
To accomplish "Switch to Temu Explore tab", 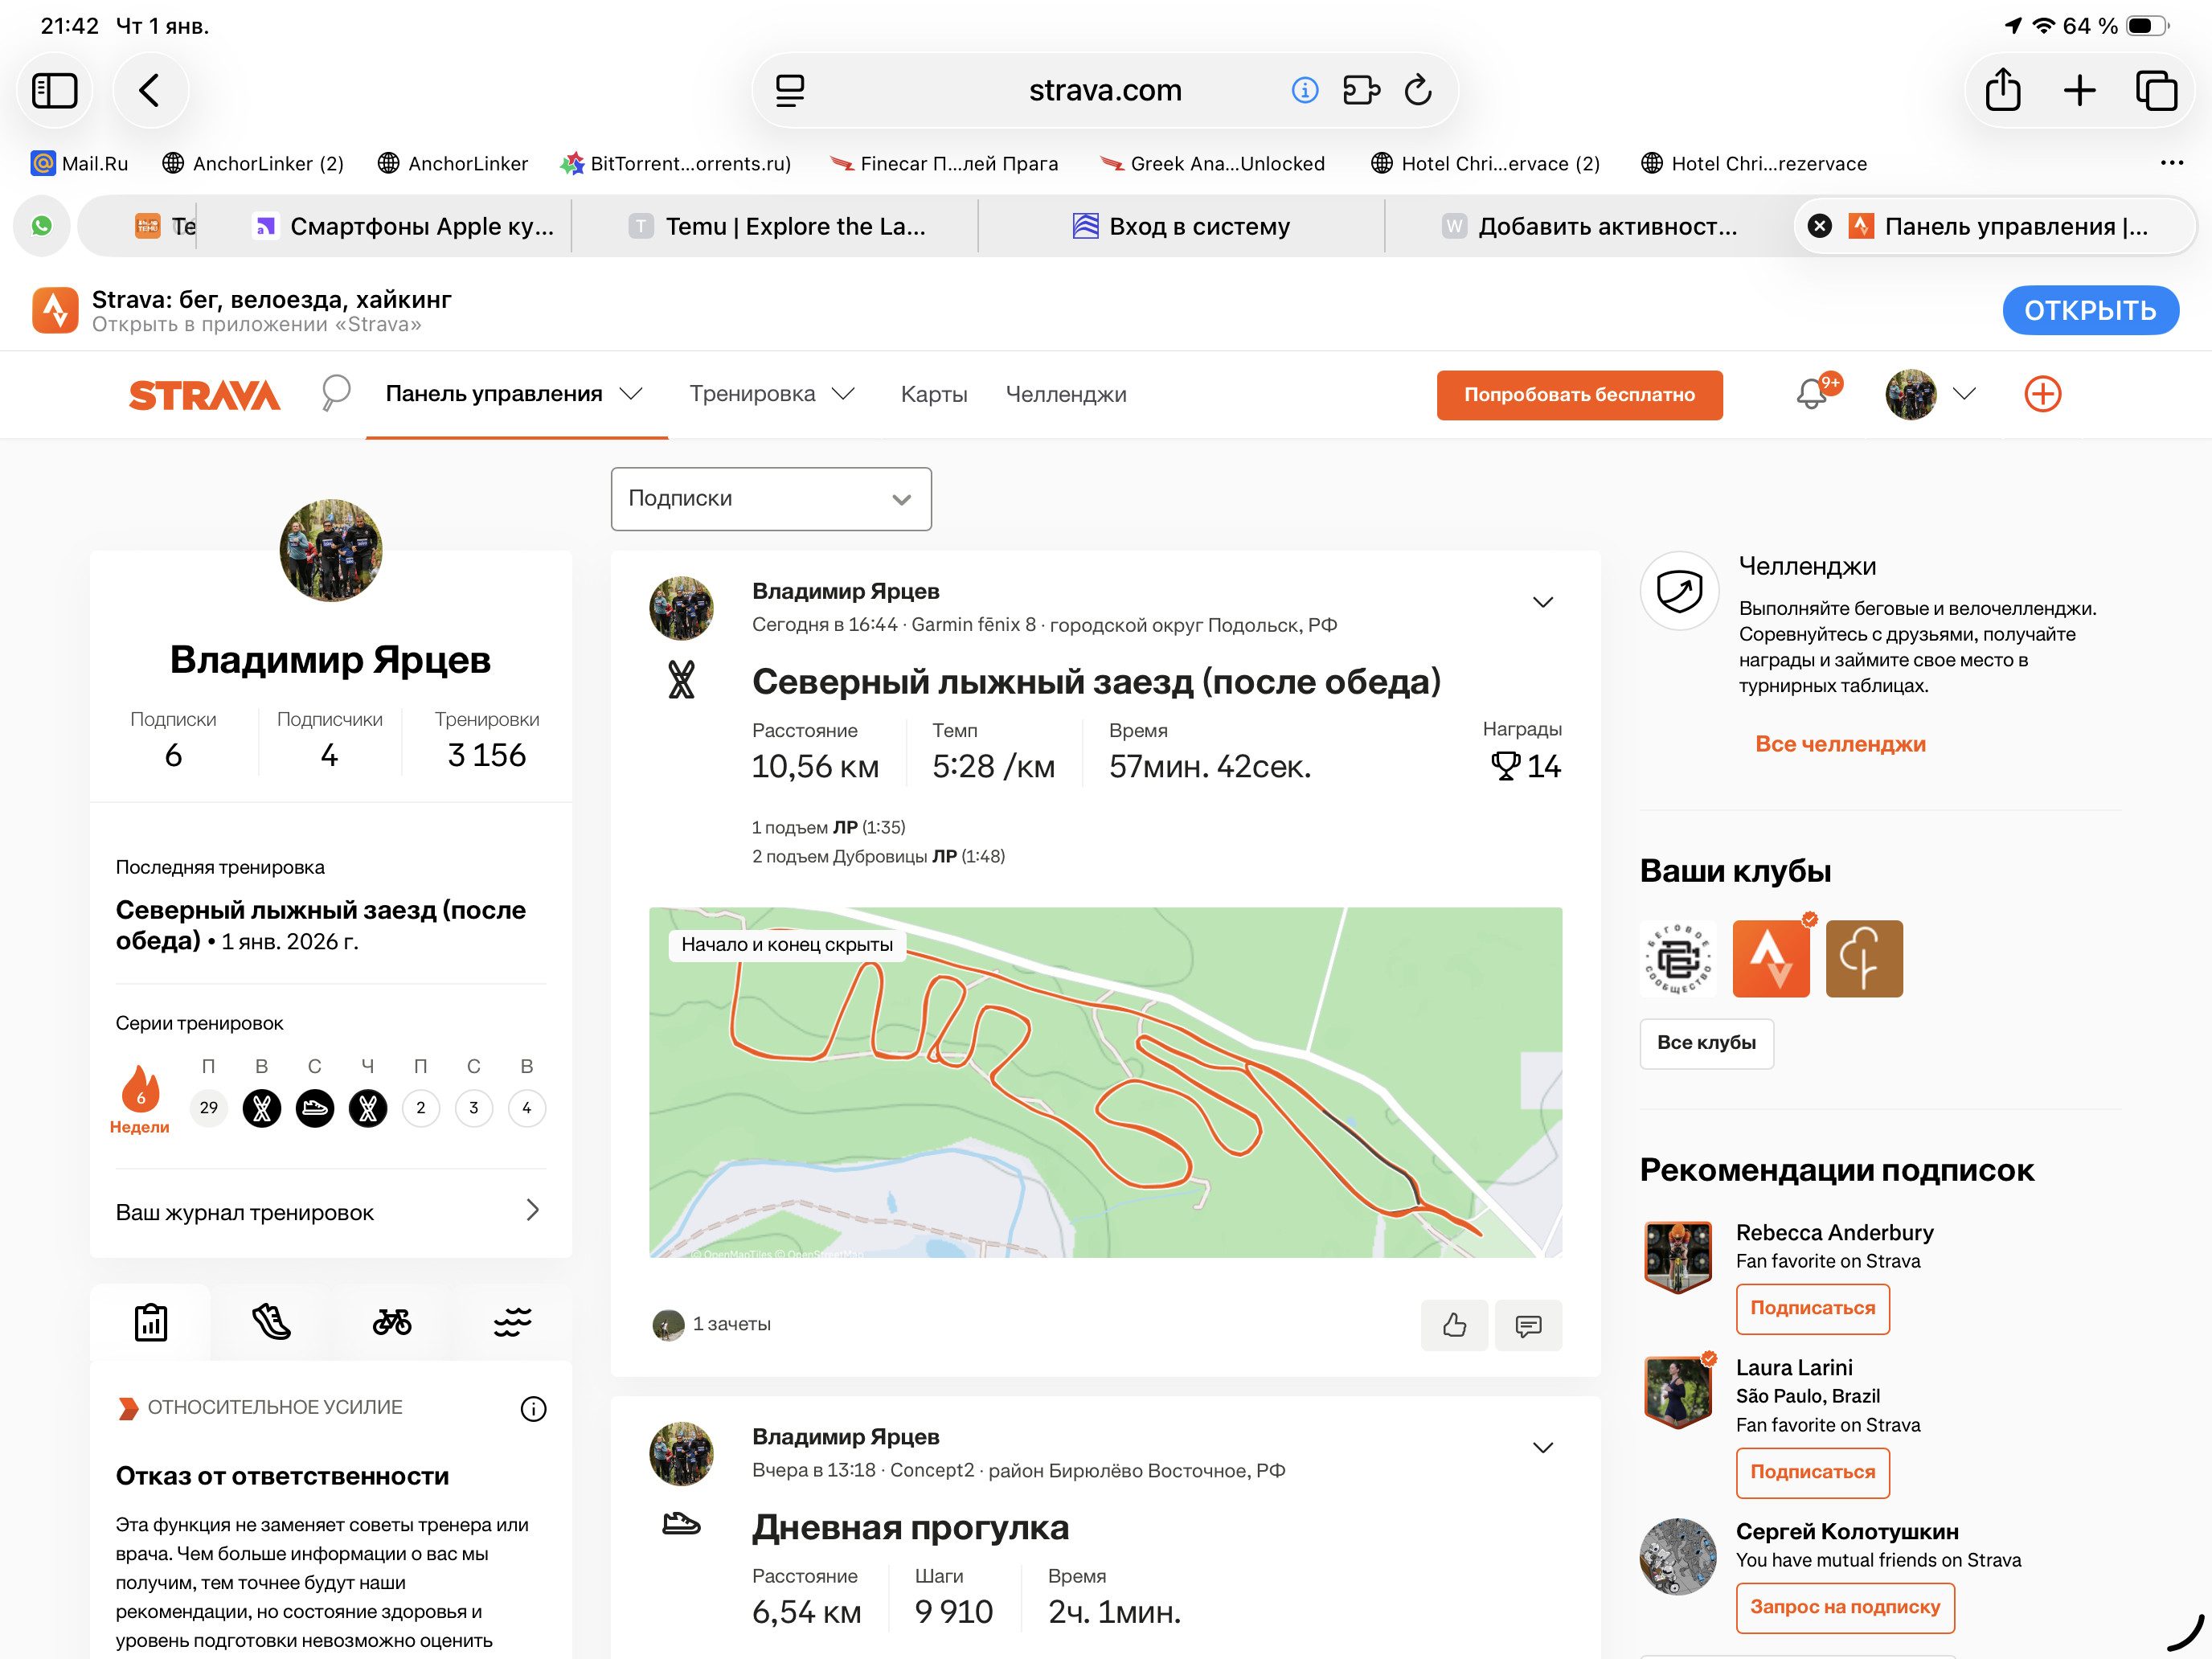I will (x=778, y=226).
